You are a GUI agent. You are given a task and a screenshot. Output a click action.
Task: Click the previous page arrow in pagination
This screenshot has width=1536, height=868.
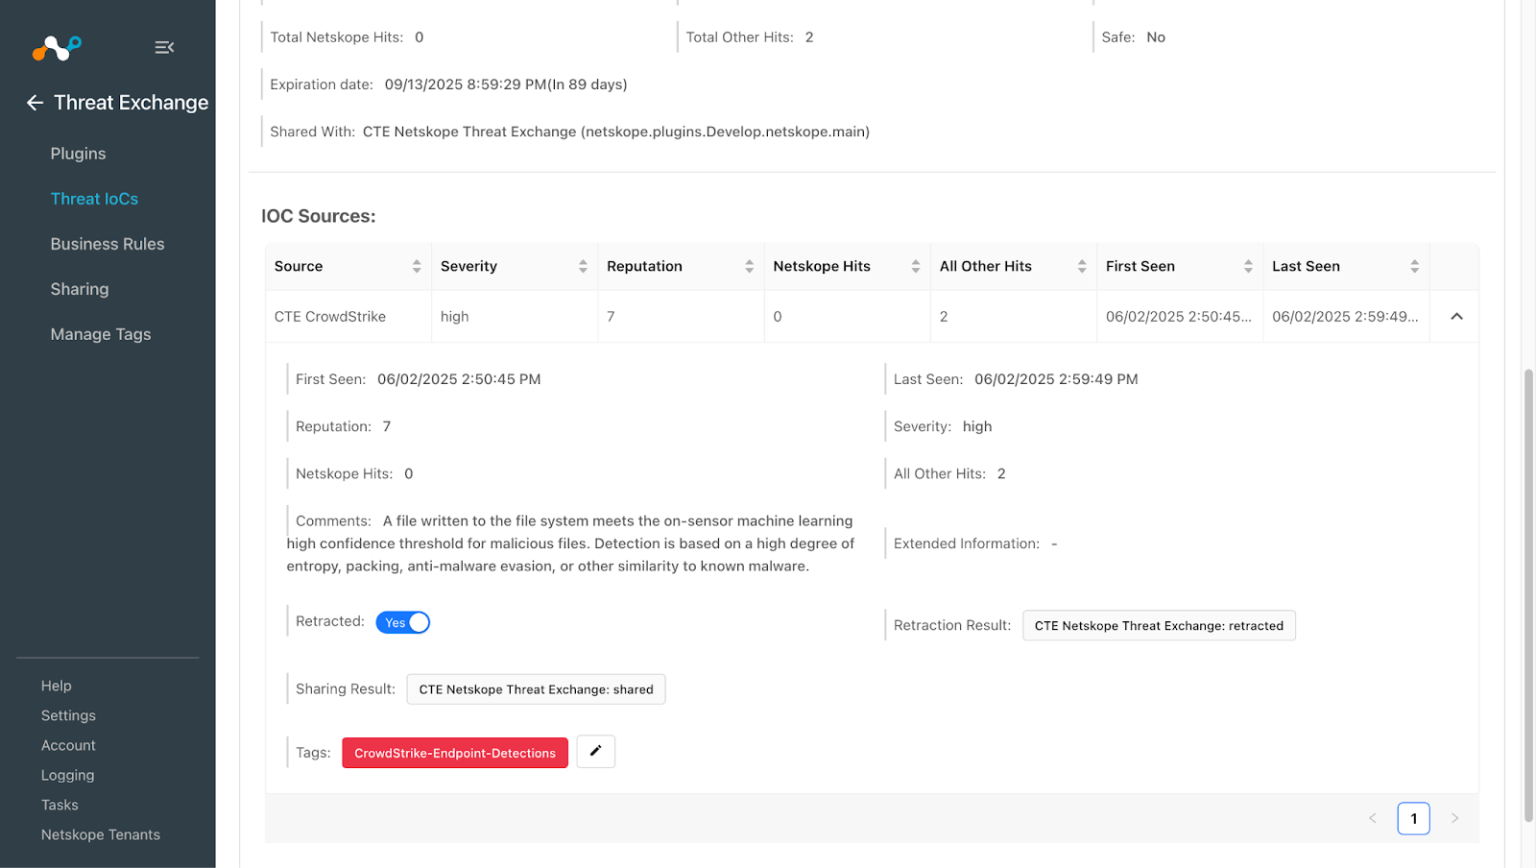[x=1372, y=818]
